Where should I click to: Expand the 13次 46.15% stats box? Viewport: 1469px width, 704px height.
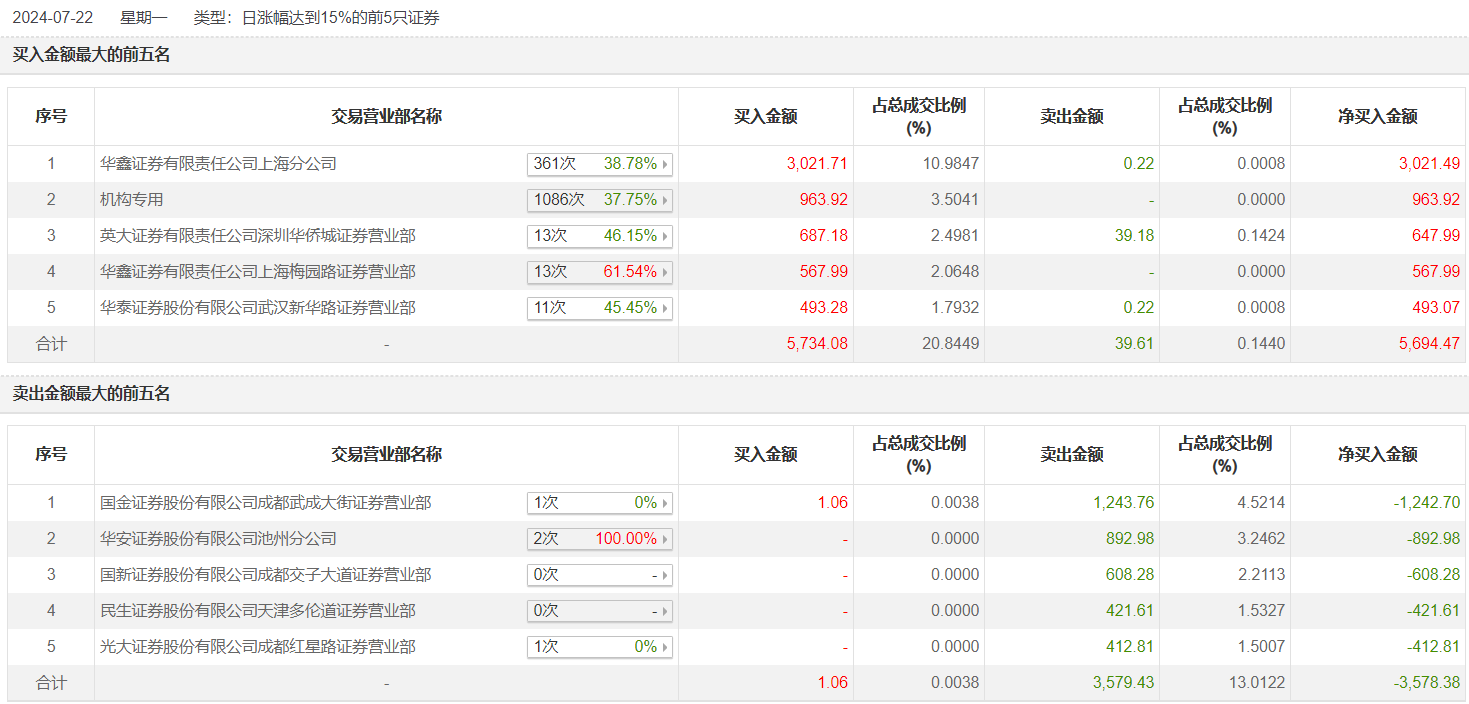point(665,236)
